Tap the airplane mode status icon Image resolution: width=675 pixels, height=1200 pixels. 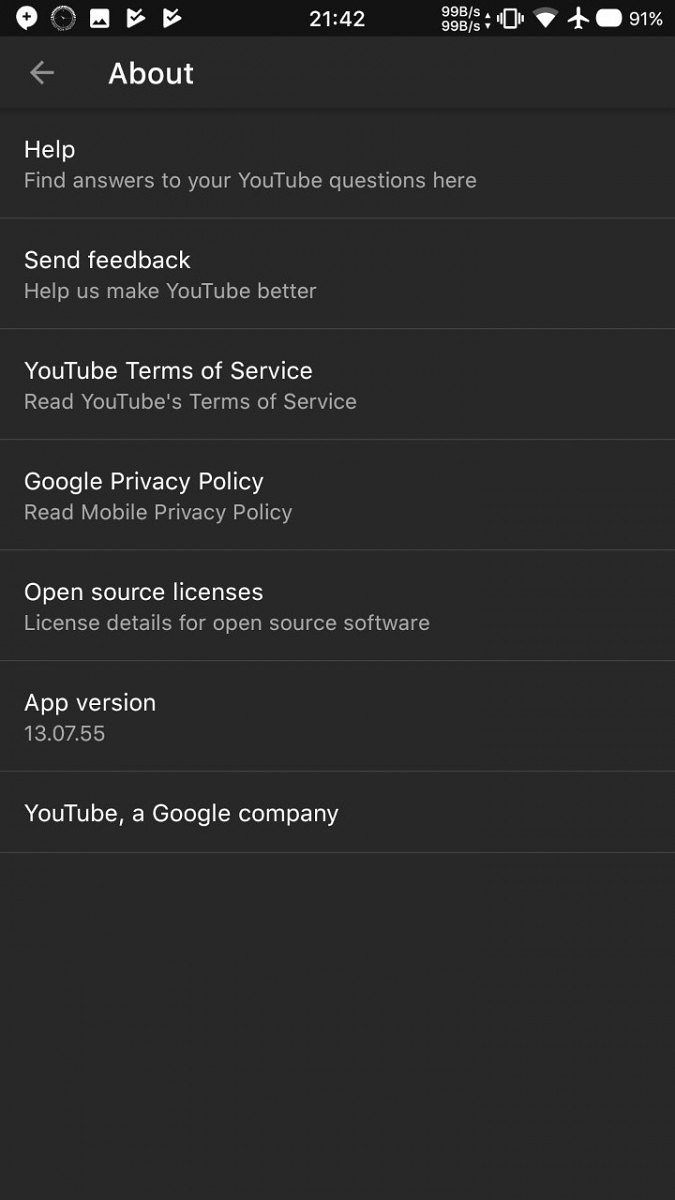coord(578,18)
